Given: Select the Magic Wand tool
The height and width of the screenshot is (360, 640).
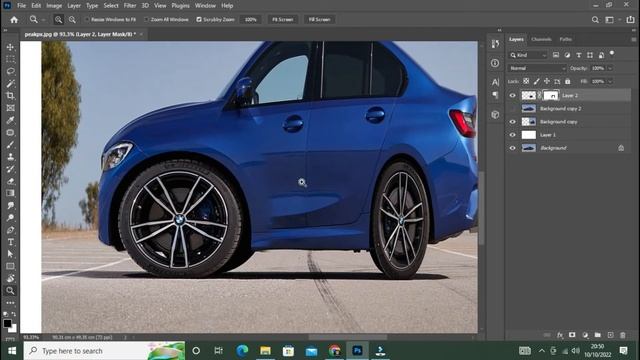Looking at the screenshot, I should click(11, 84).
